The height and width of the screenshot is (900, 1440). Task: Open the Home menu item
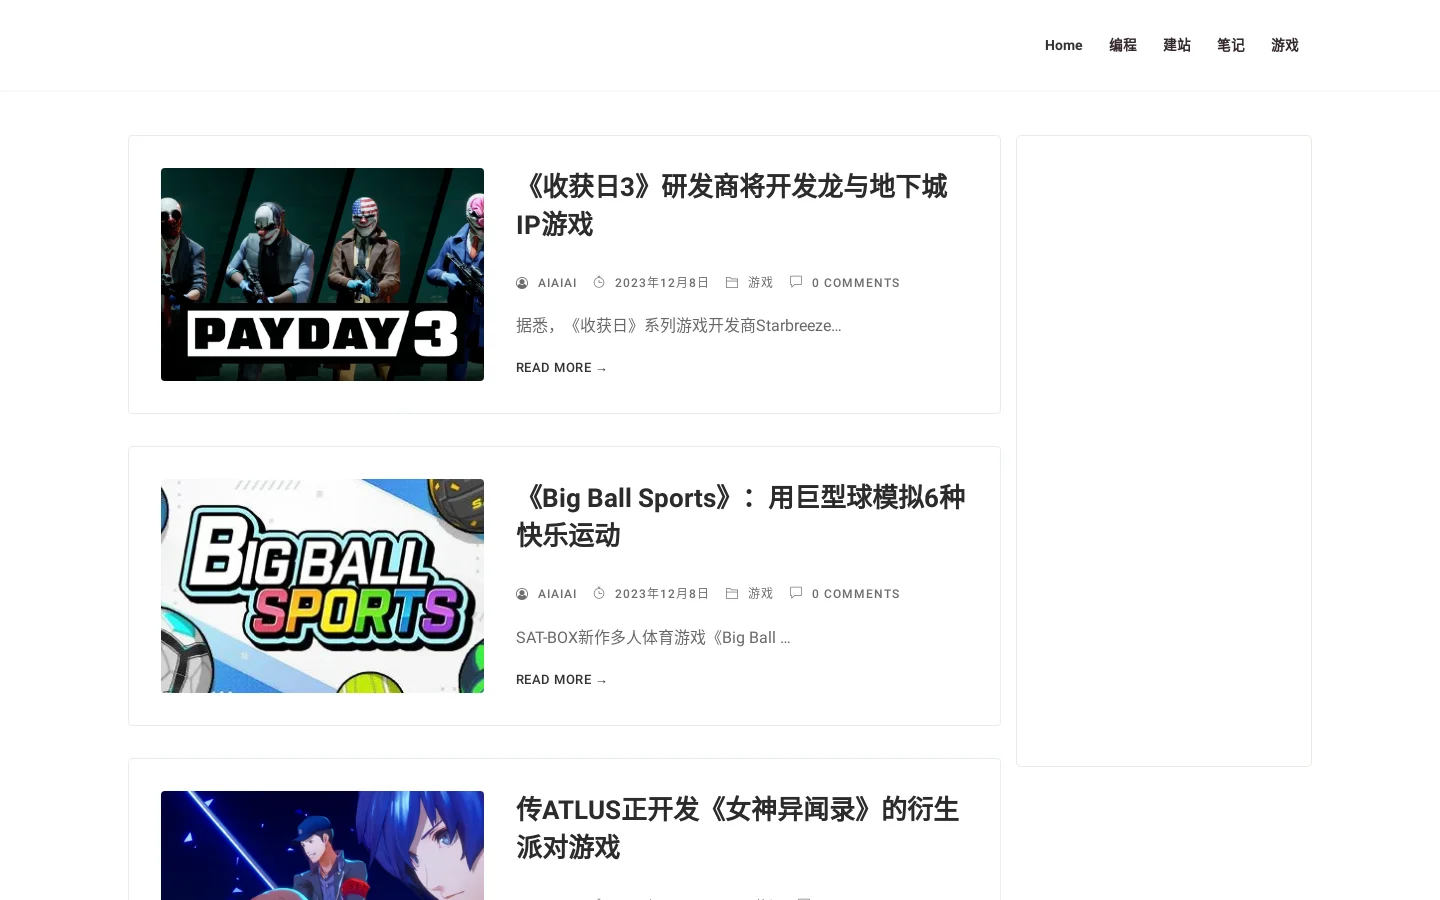tap(1063, 45)
